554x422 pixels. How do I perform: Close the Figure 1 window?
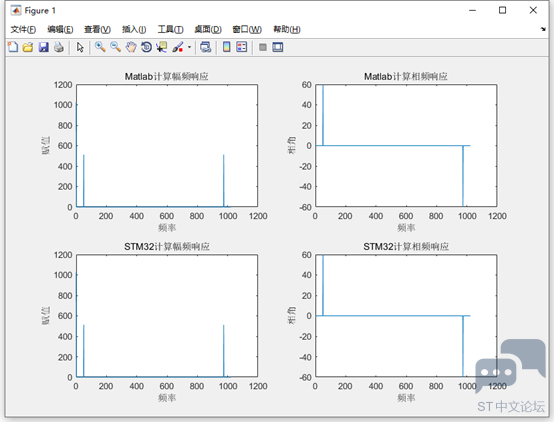point(533,10)
